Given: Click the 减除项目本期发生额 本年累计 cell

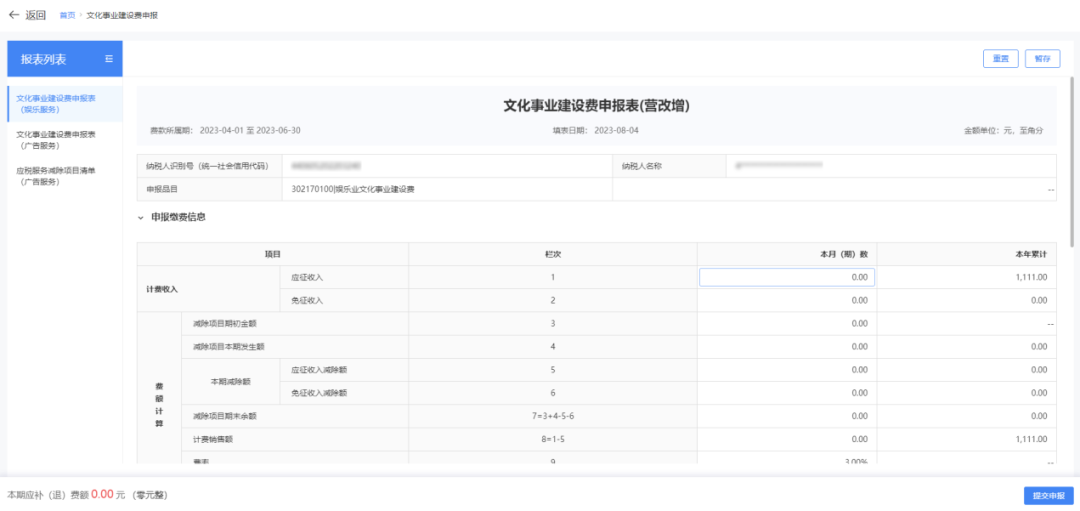Looking at the screenshot, I should click(x=965, y=346).
